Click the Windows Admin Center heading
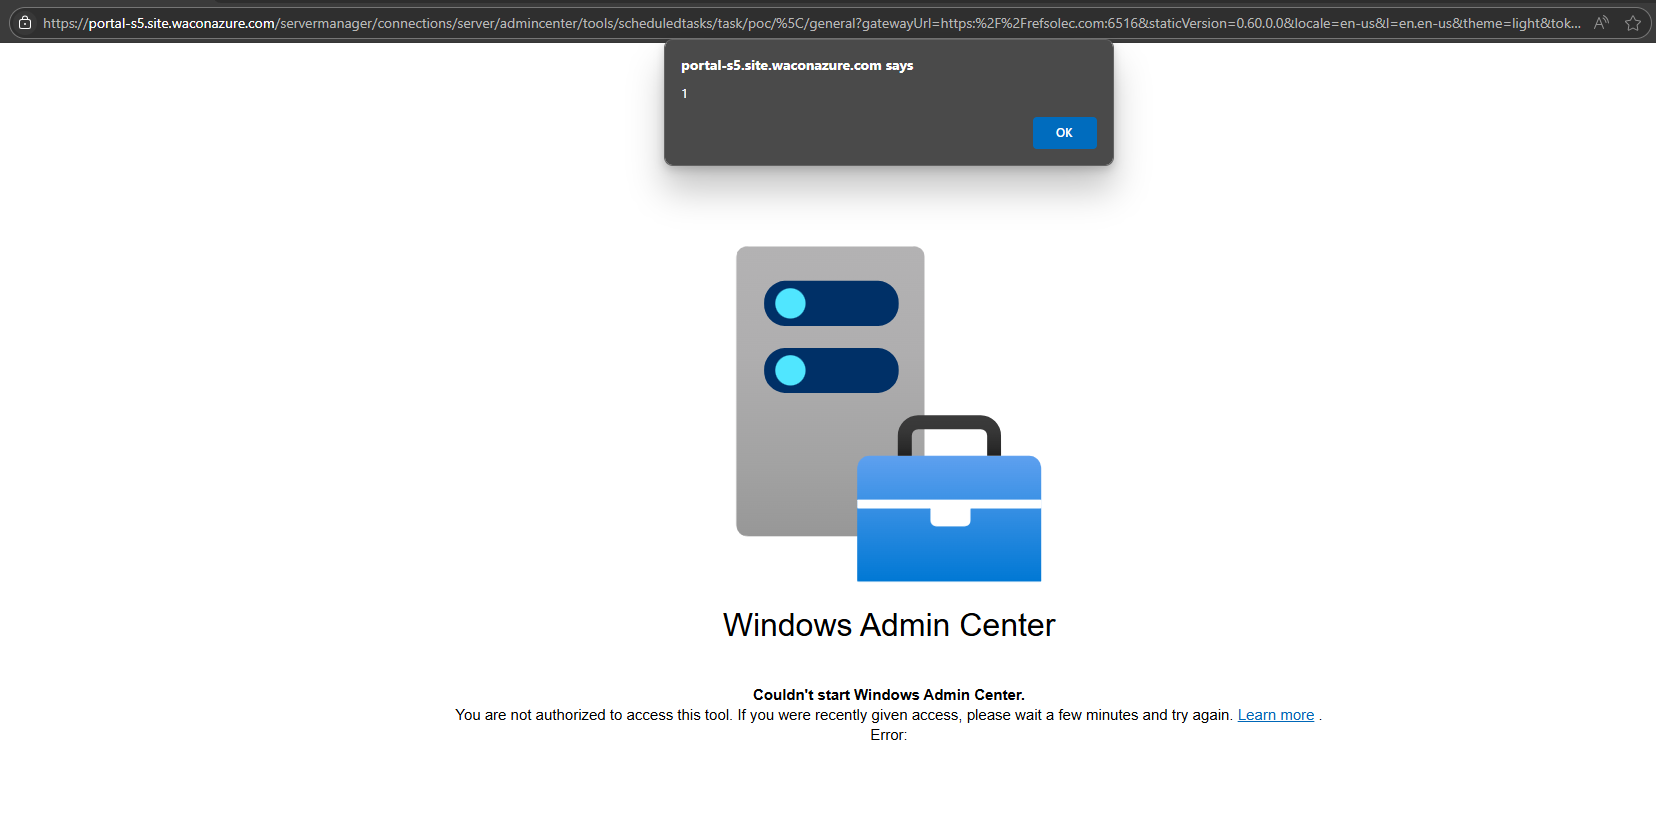The height and width of the screenshot is (821, 1656). coord(888,625)
